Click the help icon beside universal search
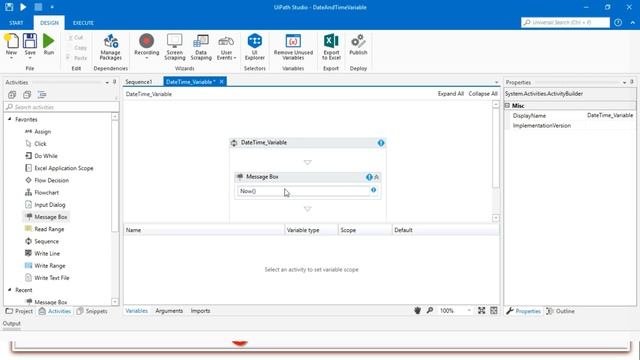The width and height of the screenshot is (640, 360). pyautogui.click(x=618, y=22)
